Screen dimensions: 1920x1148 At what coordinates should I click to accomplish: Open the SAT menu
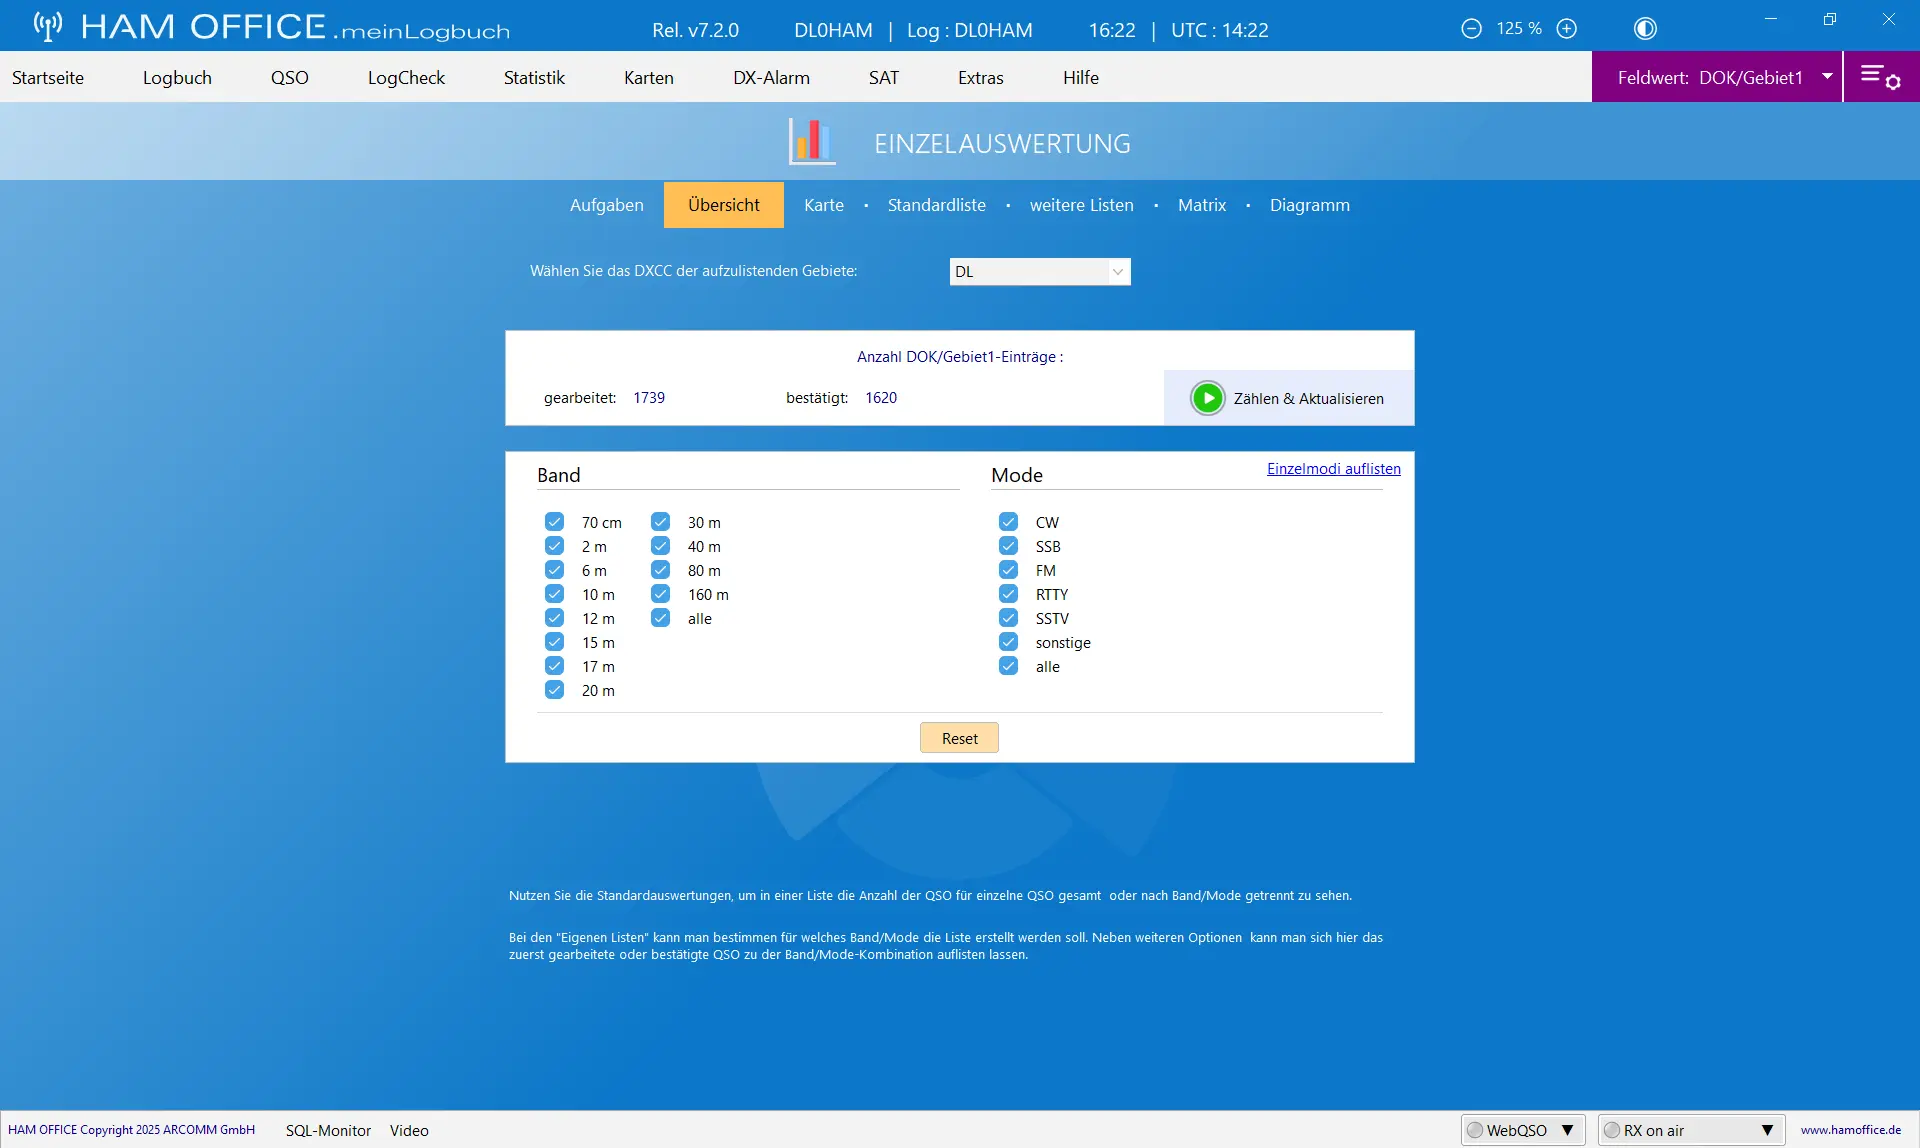pos(884,77)
